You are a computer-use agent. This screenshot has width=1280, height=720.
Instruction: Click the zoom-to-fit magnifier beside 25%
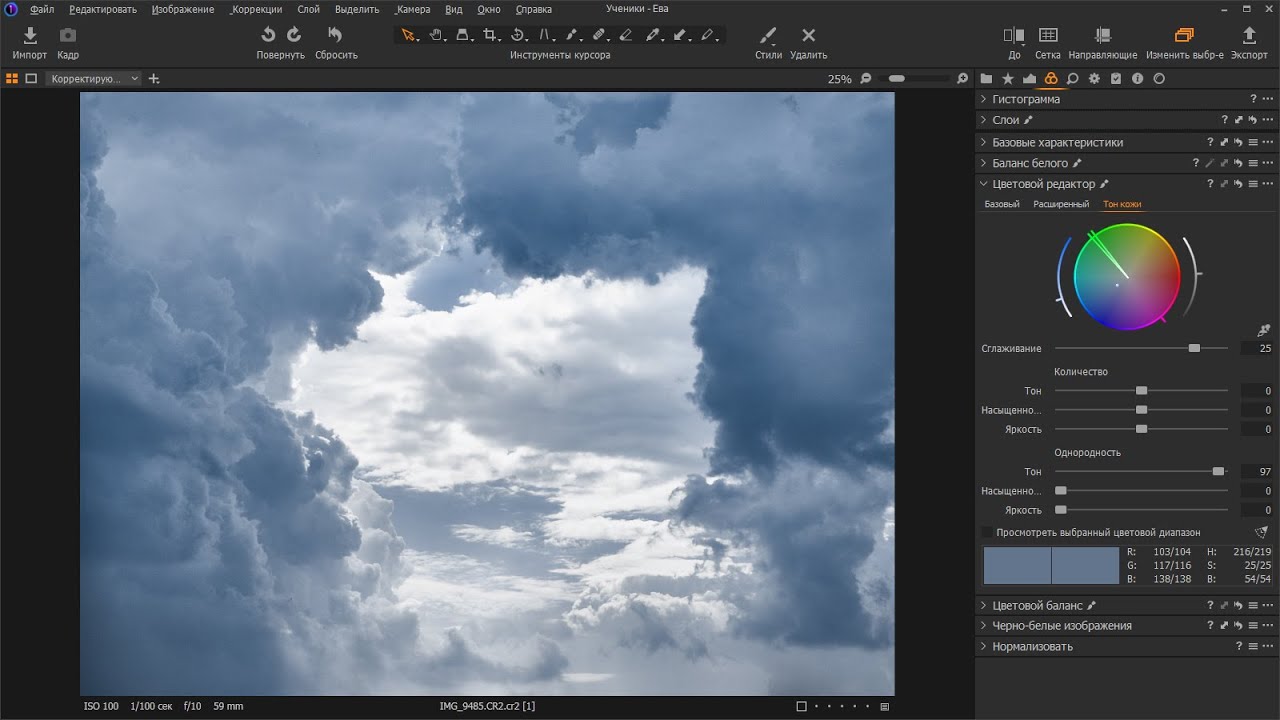click(x=866, y=78)
